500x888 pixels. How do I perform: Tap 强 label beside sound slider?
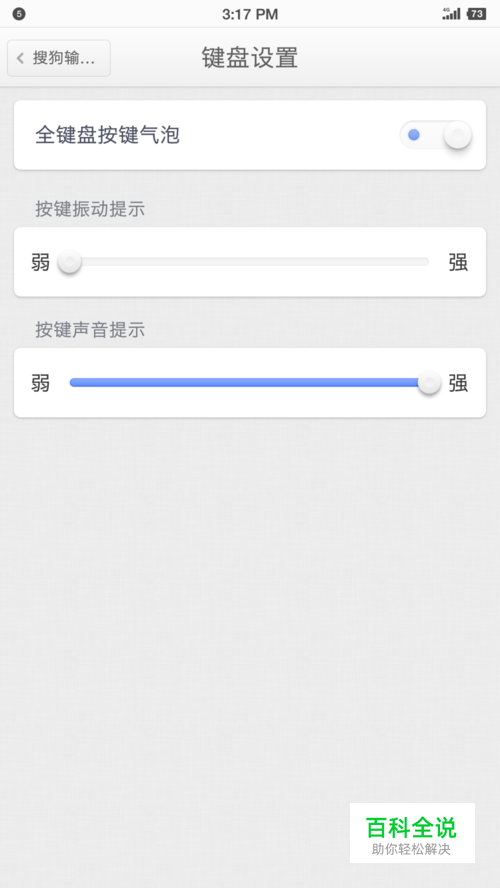(x=458, y=383)
